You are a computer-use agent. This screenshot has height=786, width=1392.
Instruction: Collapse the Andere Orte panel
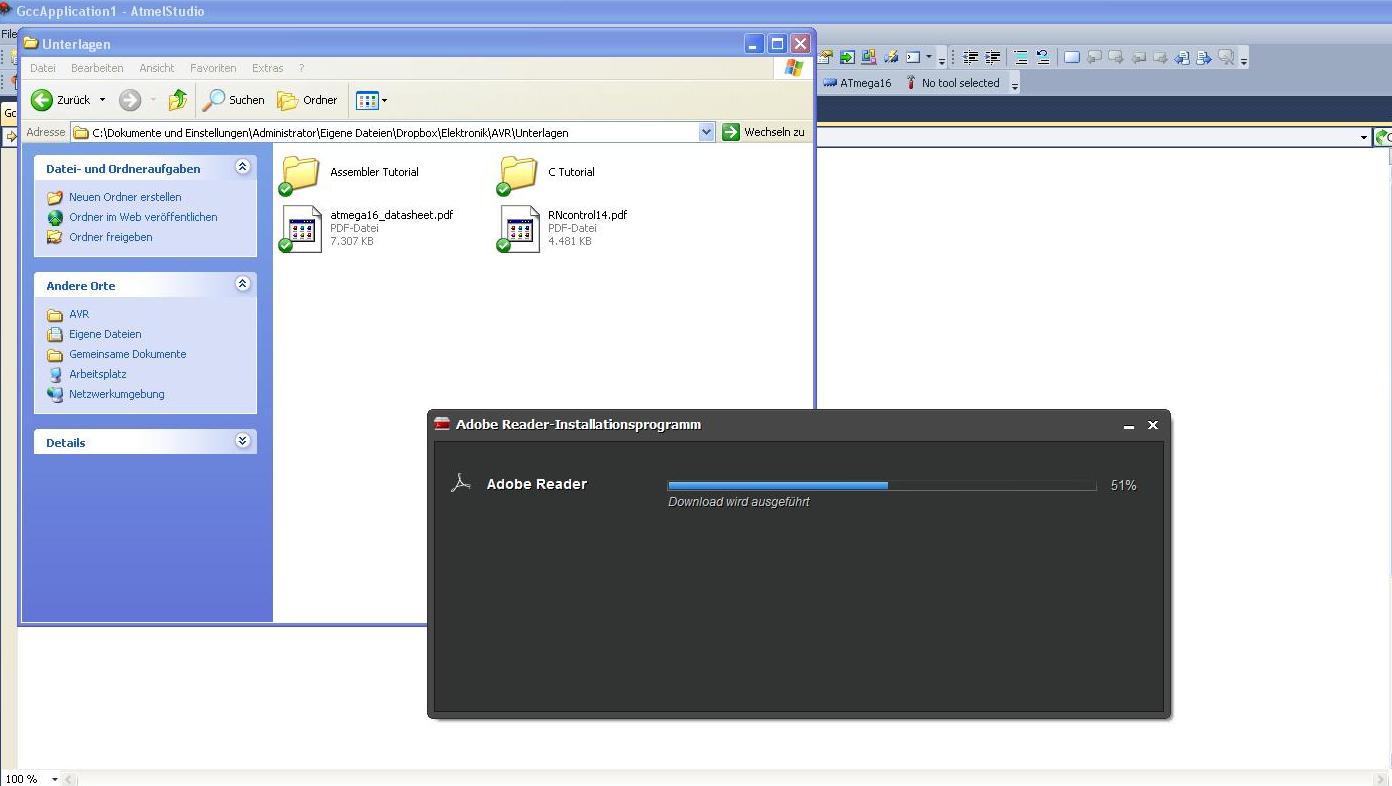coord(242,285)
